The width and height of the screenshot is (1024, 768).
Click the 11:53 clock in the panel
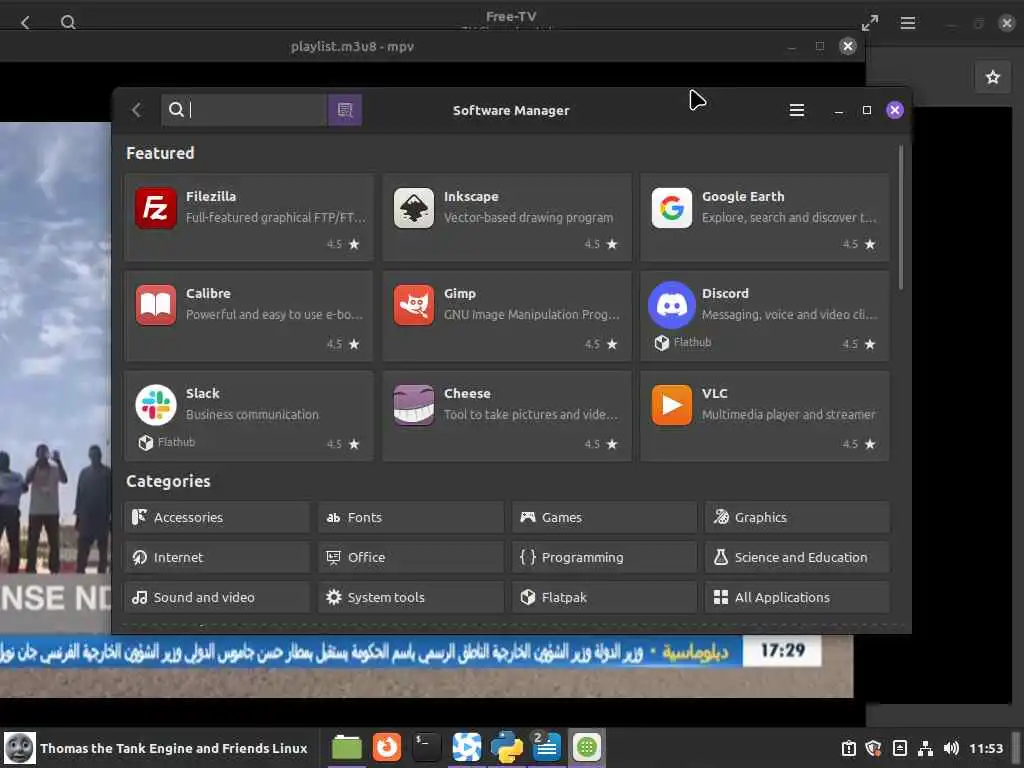[985, 748]
